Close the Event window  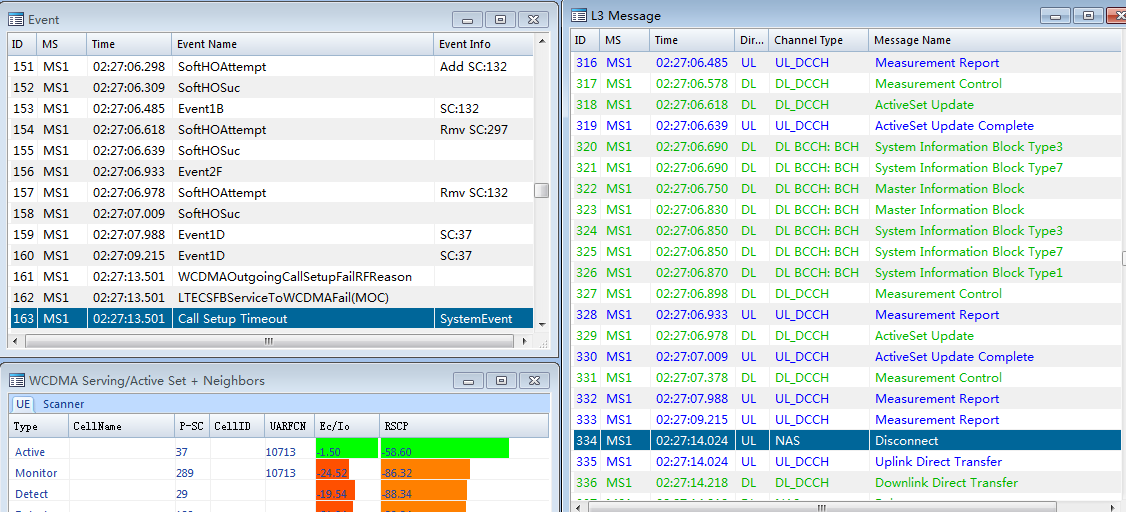[533, 19]
